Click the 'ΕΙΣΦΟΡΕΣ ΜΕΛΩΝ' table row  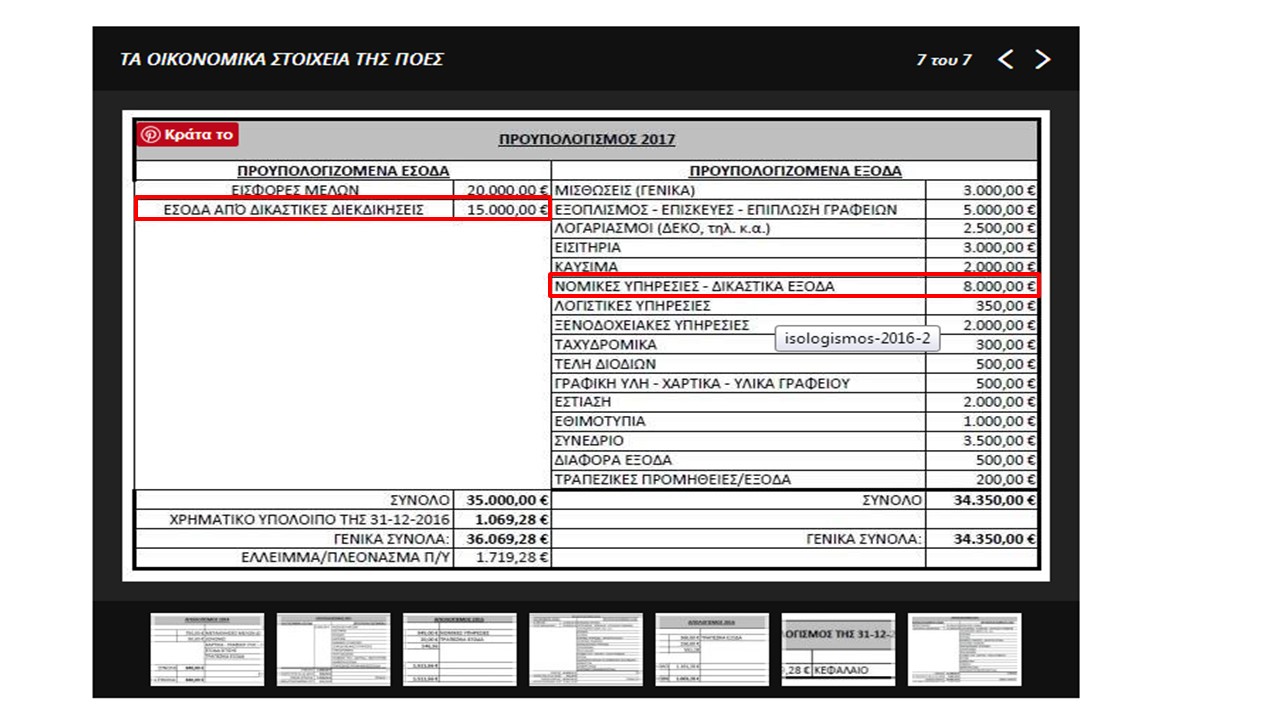click(x=294, y=190)
